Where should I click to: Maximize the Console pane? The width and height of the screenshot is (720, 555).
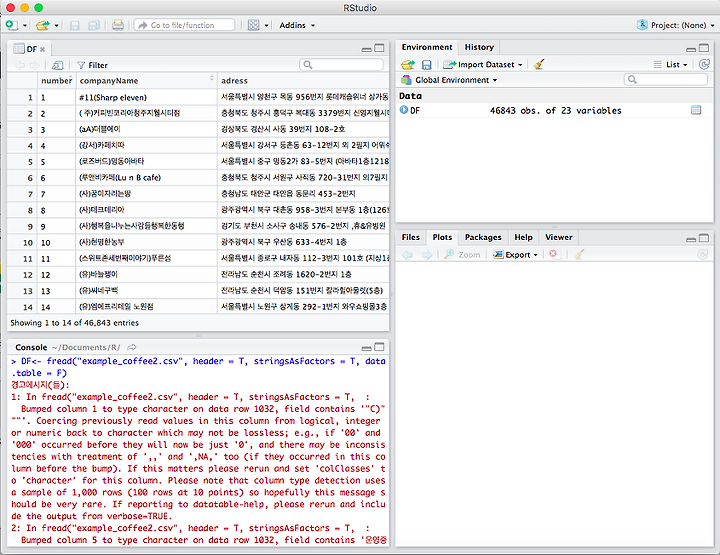[379, 347]
